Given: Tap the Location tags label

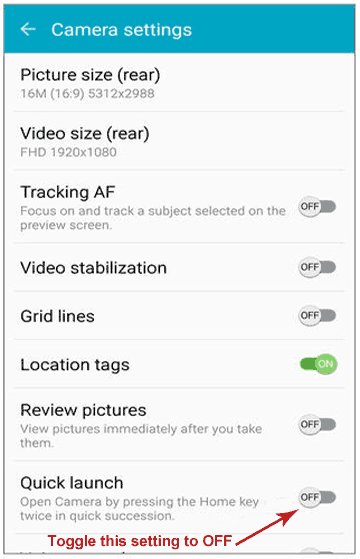Looking at the screenshot, I should pos(75,365).
